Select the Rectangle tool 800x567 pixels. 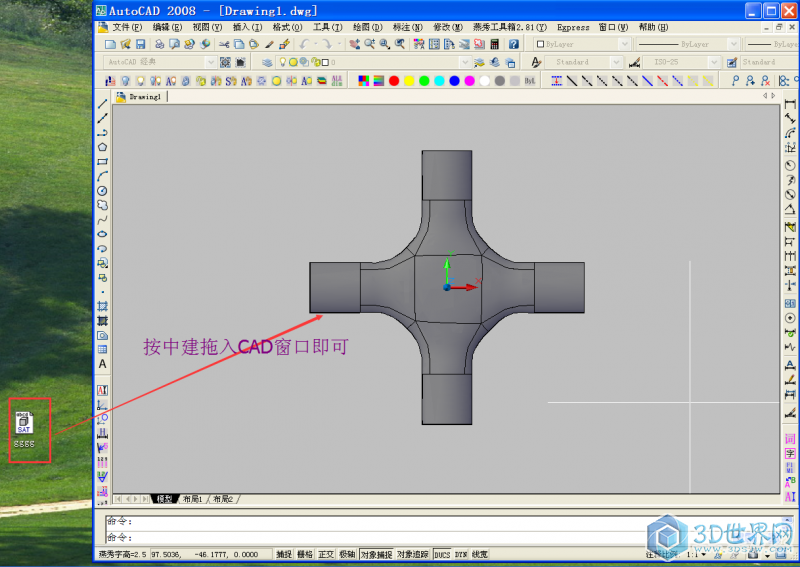click(103, 162)
